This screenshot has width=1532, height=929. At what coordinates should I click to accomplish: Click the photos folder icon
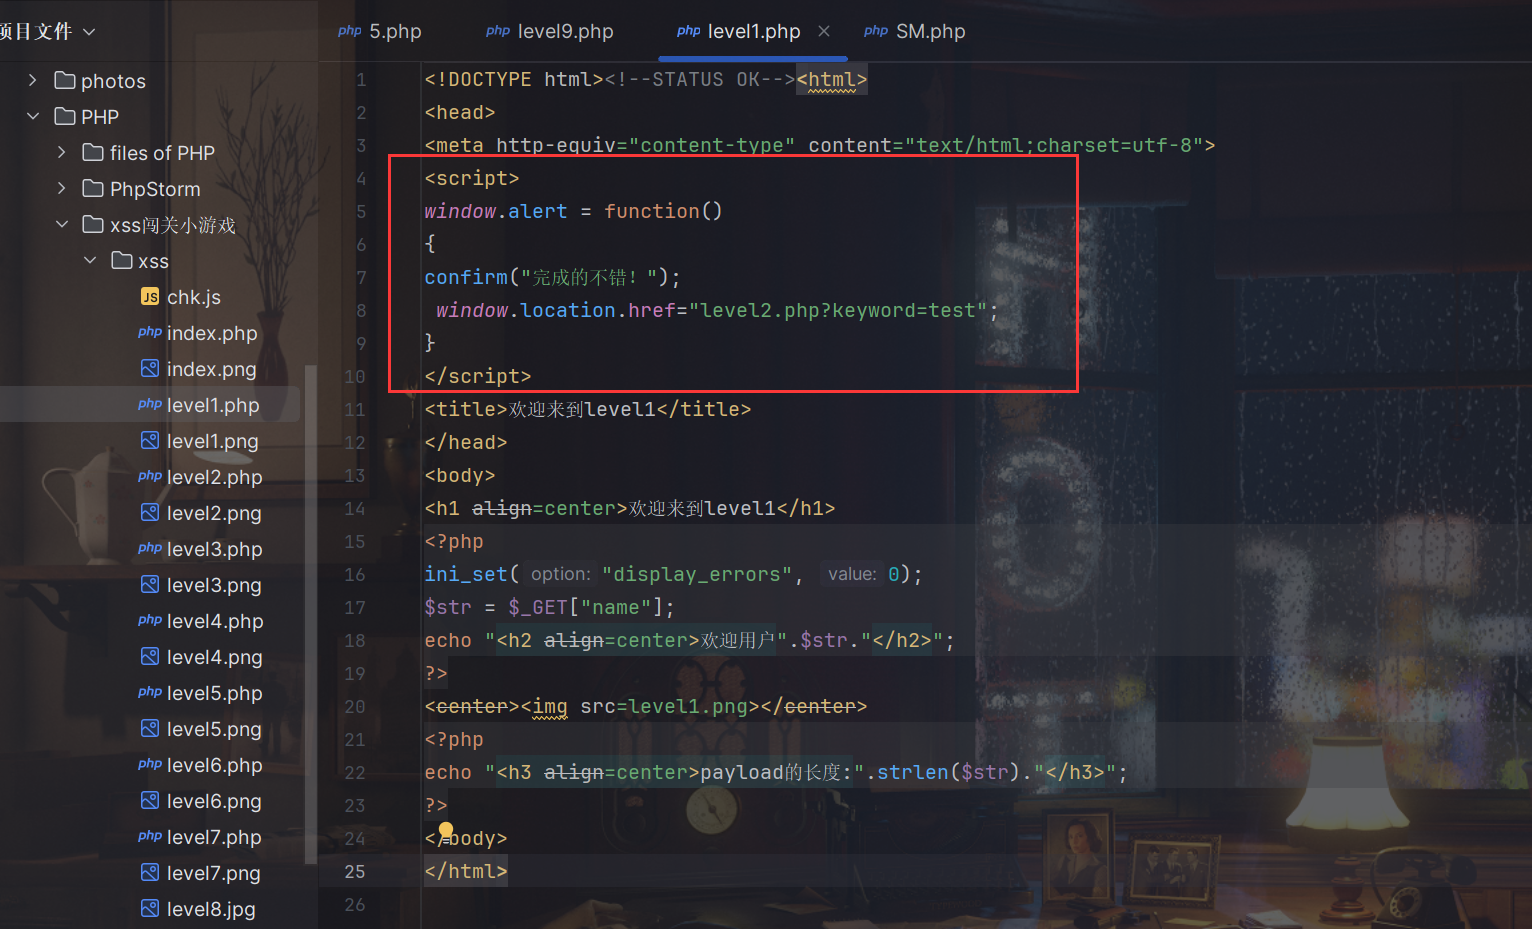(65, 81)
